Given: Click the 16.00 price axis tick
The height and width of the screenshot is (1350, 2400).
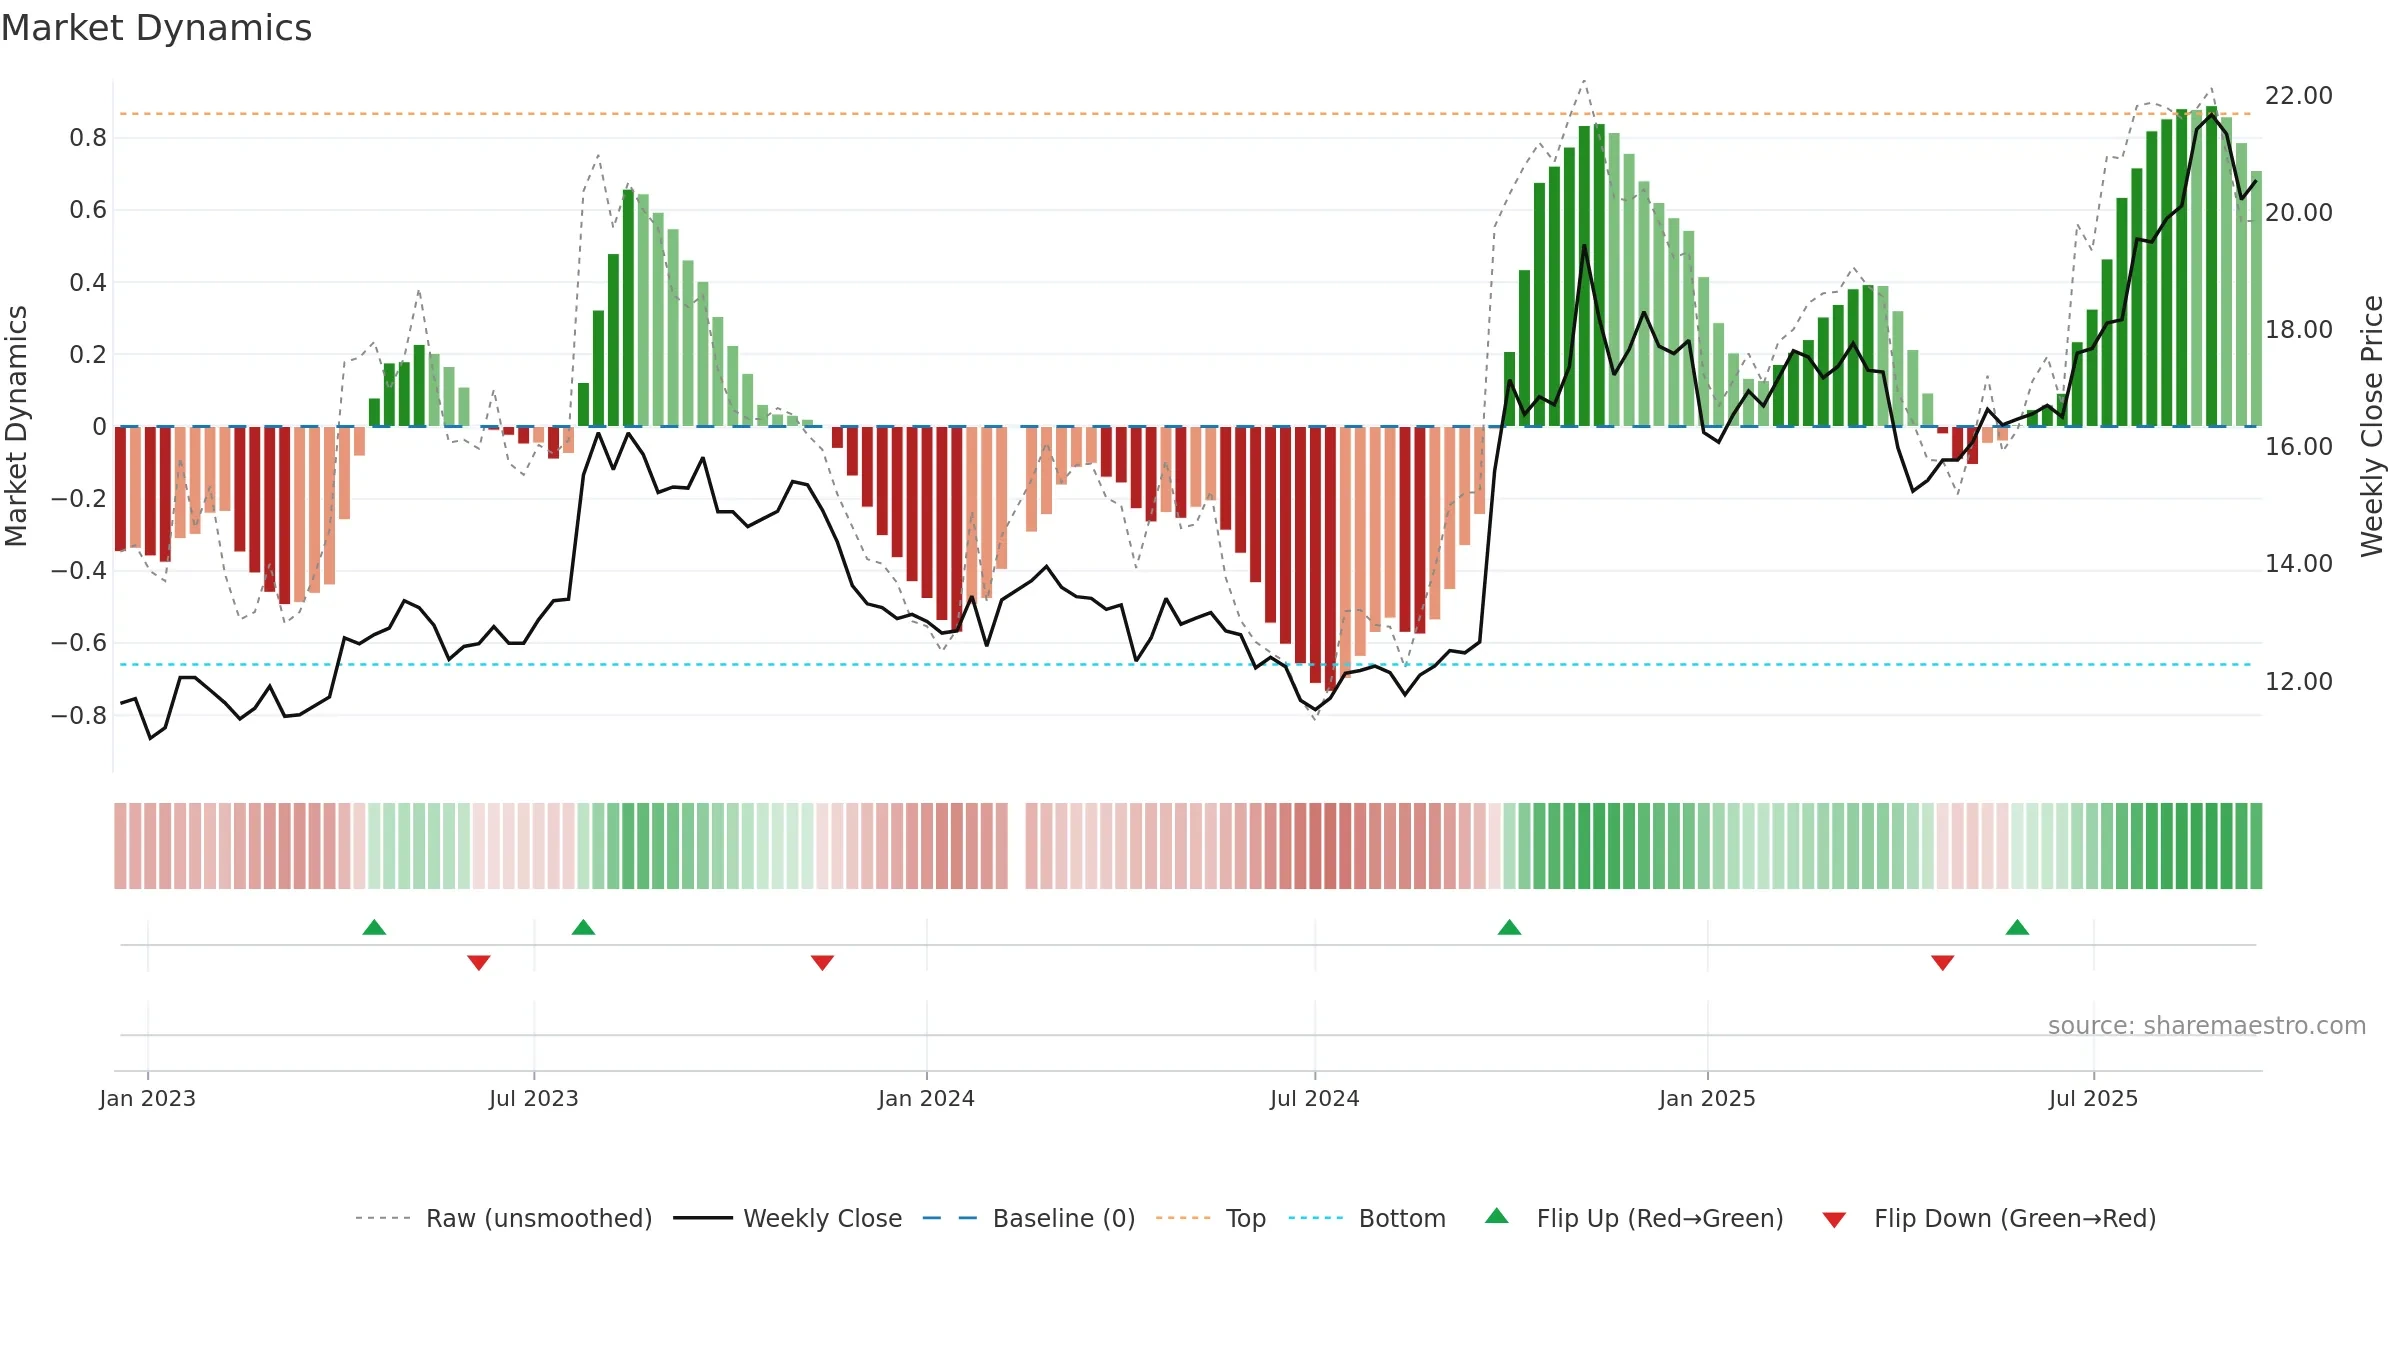Looking at the screenshot, I should (2298, 447).
